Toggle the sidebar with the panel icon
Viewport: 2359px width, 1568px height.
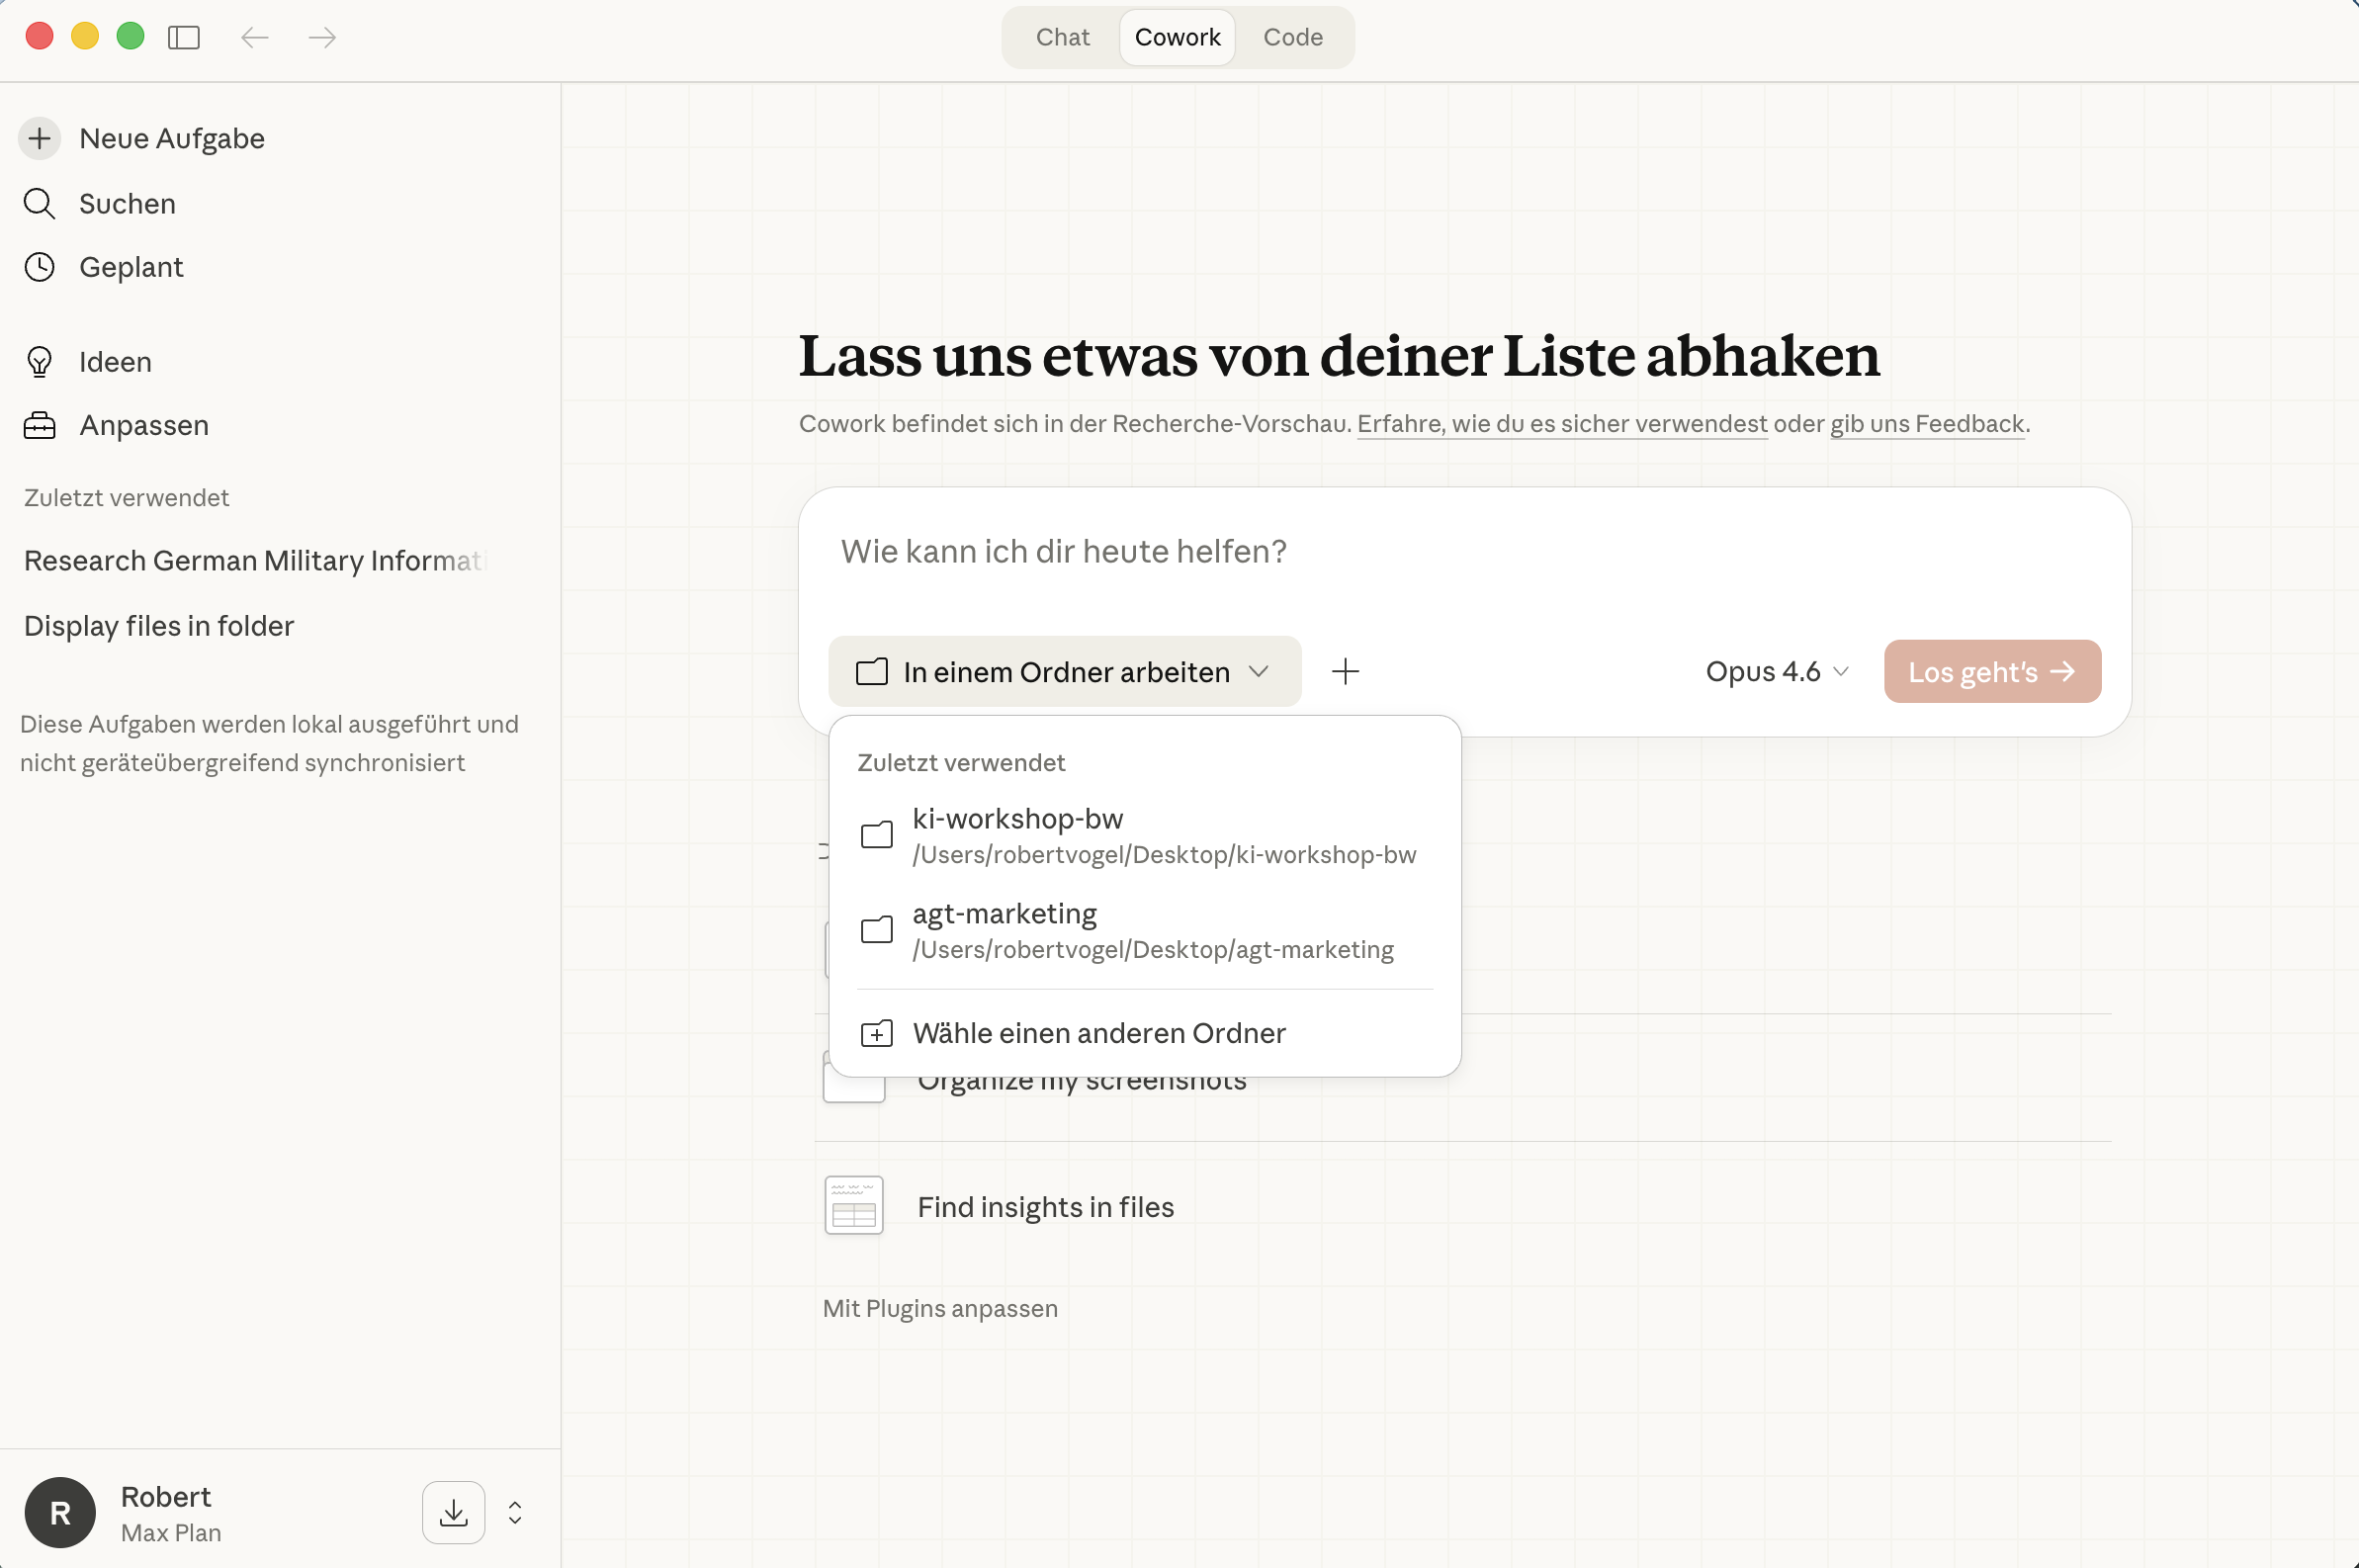coord(185,37)
